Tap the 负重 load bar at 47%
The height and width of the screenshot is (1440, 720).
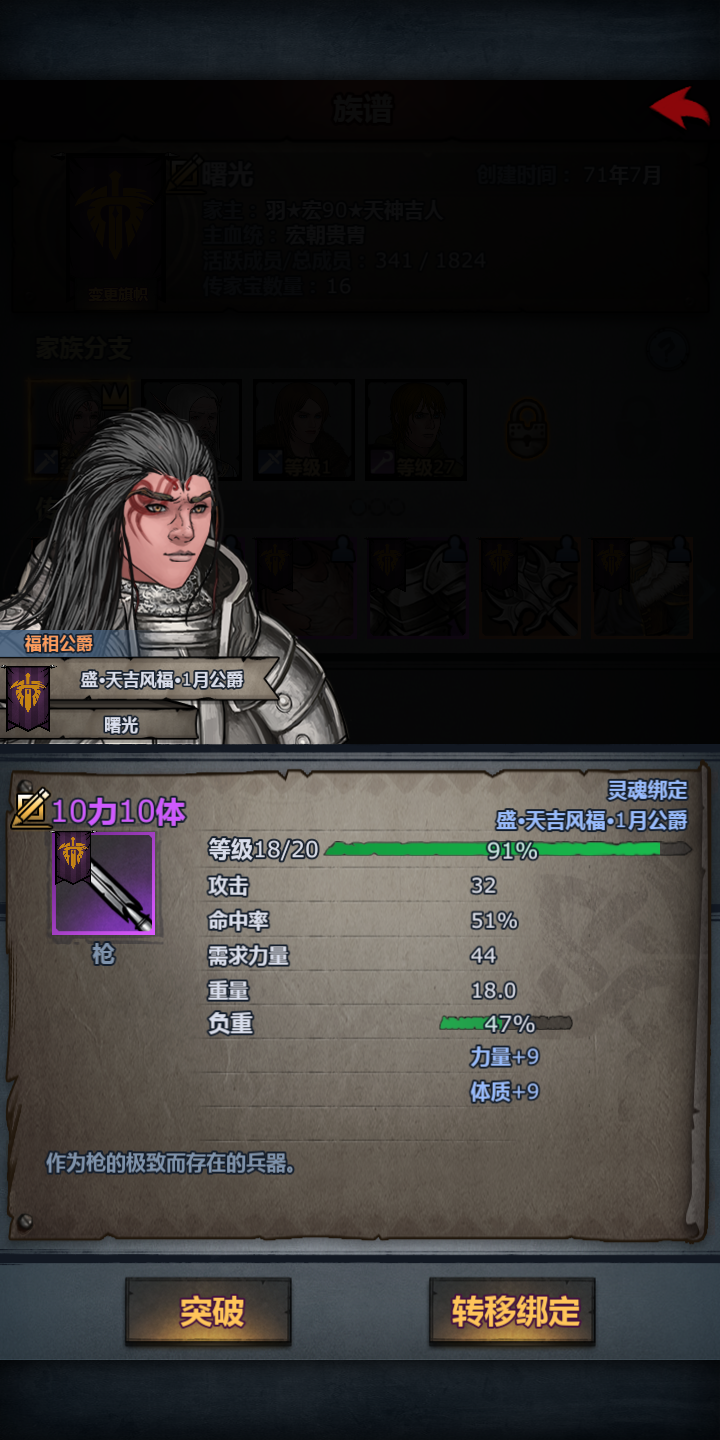(506, 1023)
